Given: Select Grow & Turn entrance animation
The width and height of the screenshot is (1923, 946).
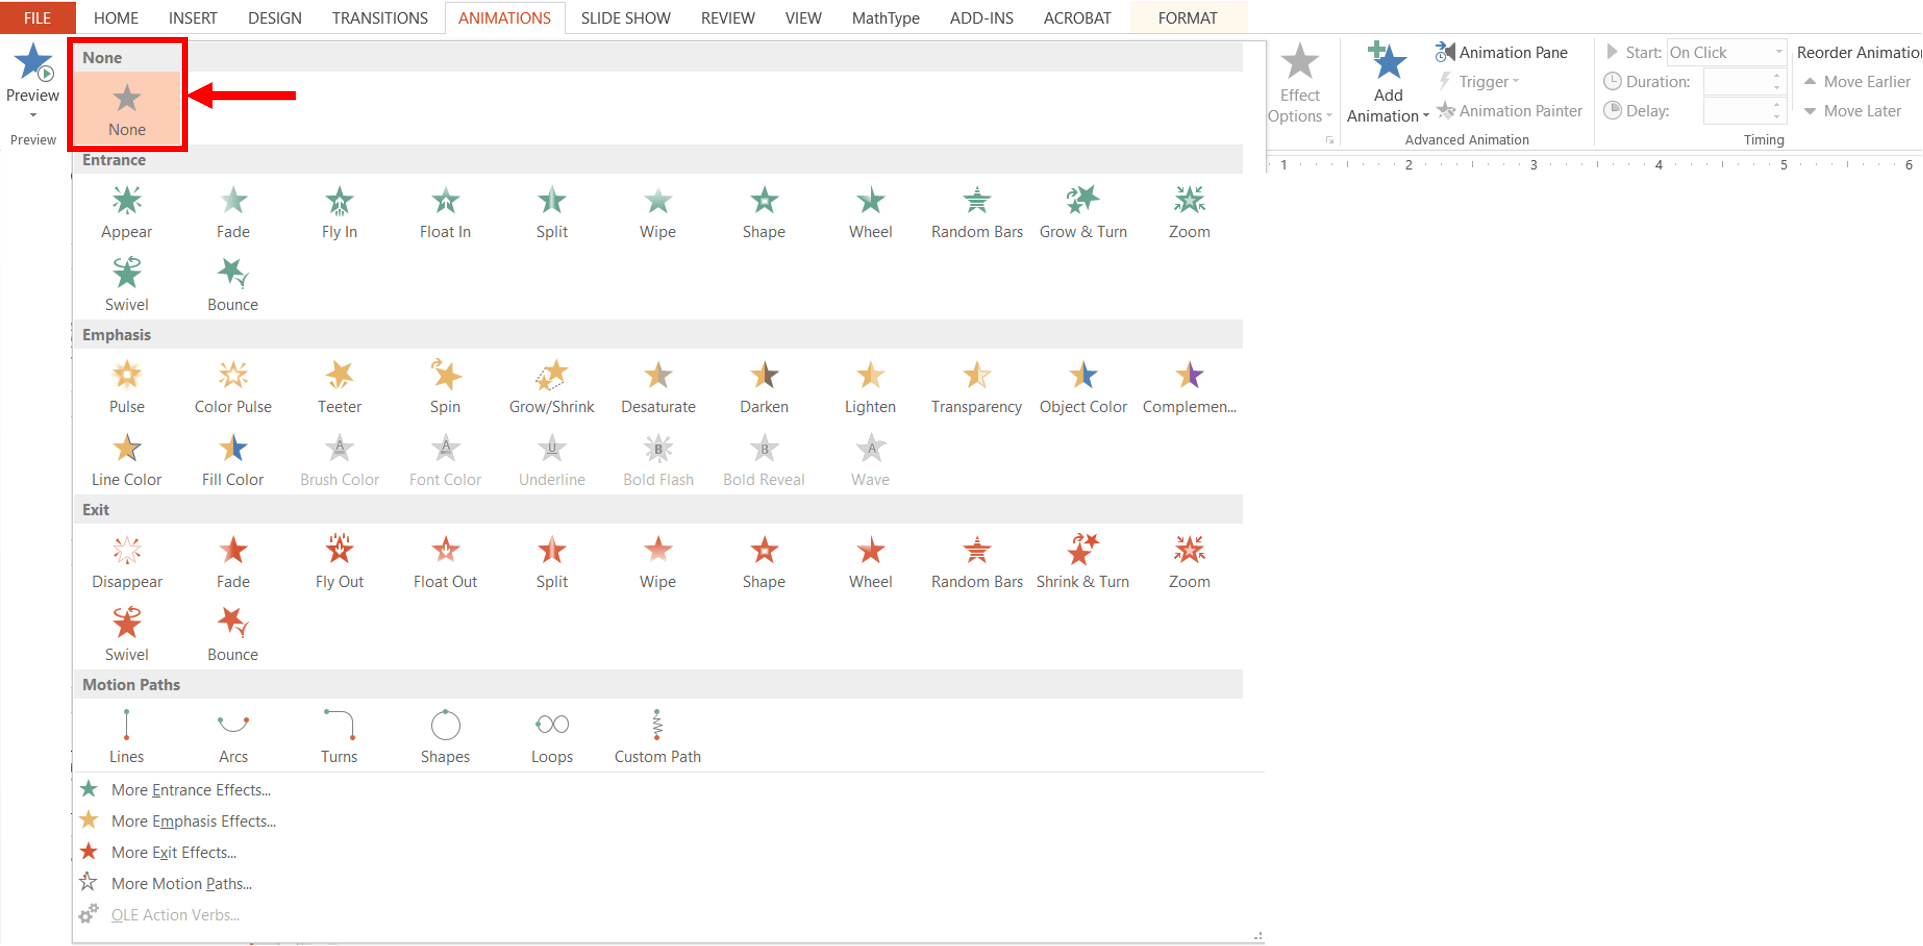Looking at the screenshot, I should click(x=1083, y=213).
